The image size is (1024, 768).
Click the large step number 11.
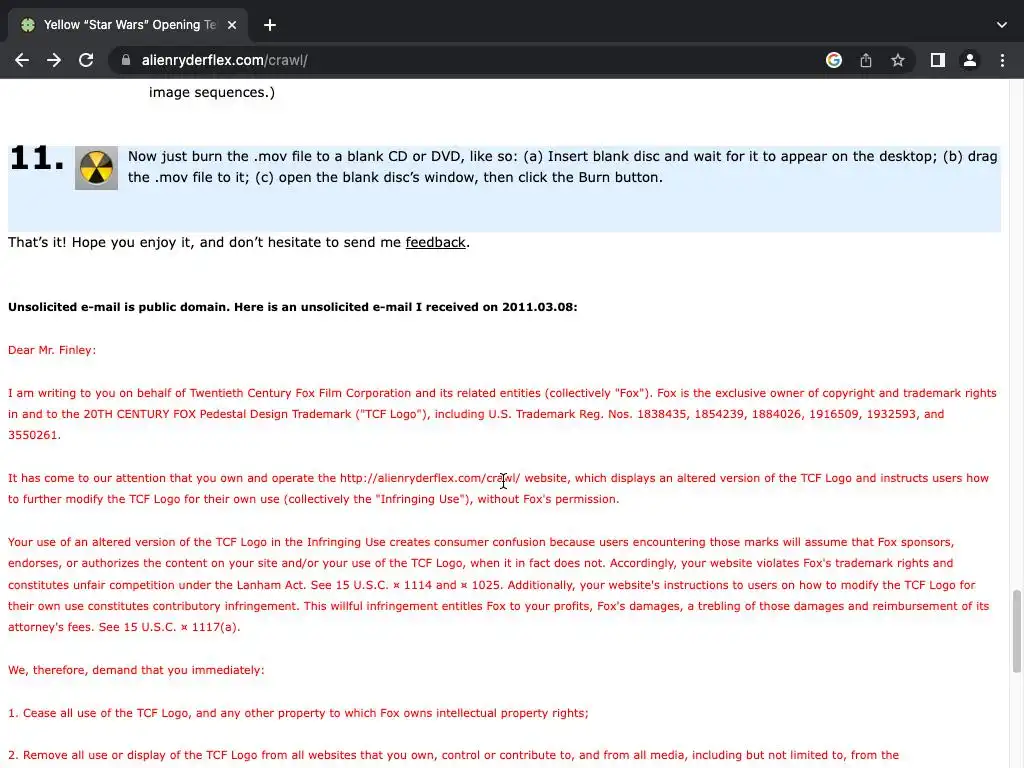coord(37,159)
